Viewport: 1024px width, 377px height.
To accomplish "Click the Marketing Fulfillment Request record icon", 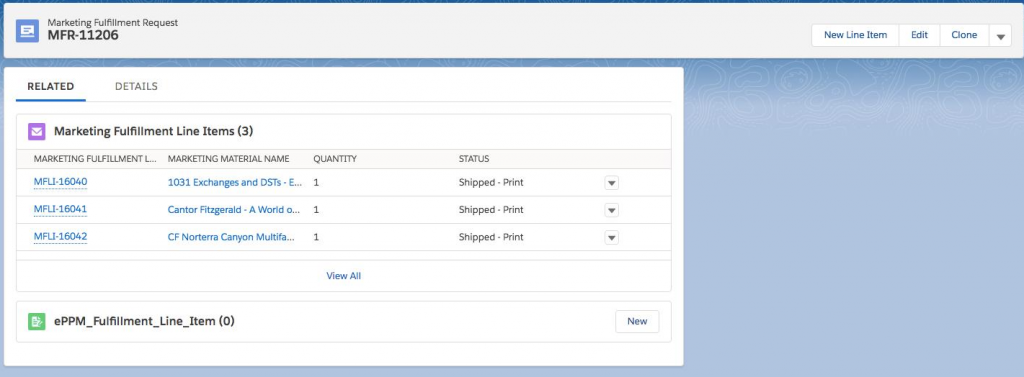I will click(27, 31).
